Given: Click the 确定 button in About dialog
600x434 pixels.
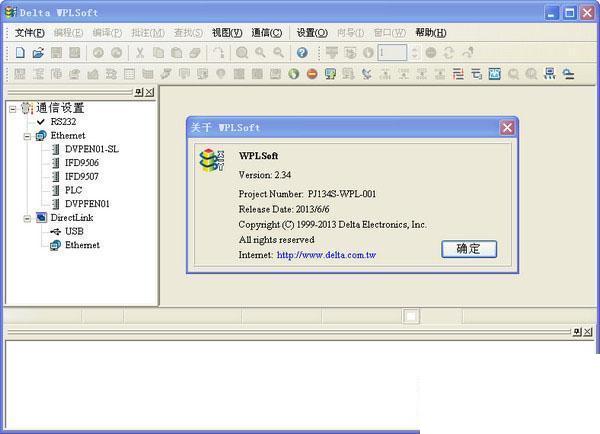Looking at the screenshot, I should point(469,249).
